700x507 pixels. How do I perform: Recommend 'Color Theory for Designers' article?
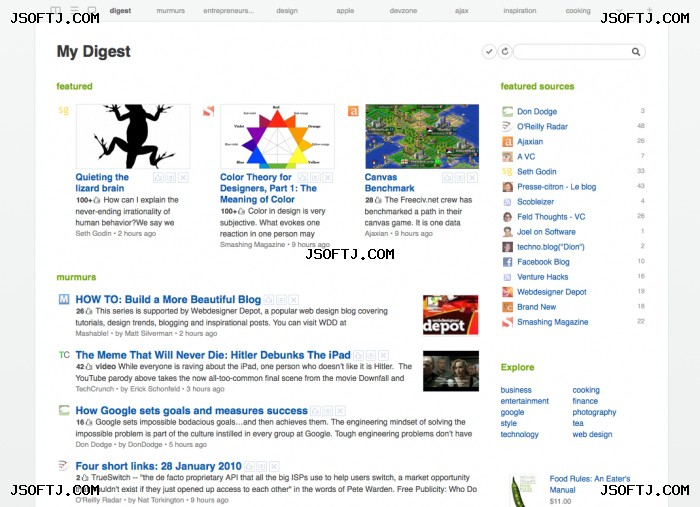[303, 178]
